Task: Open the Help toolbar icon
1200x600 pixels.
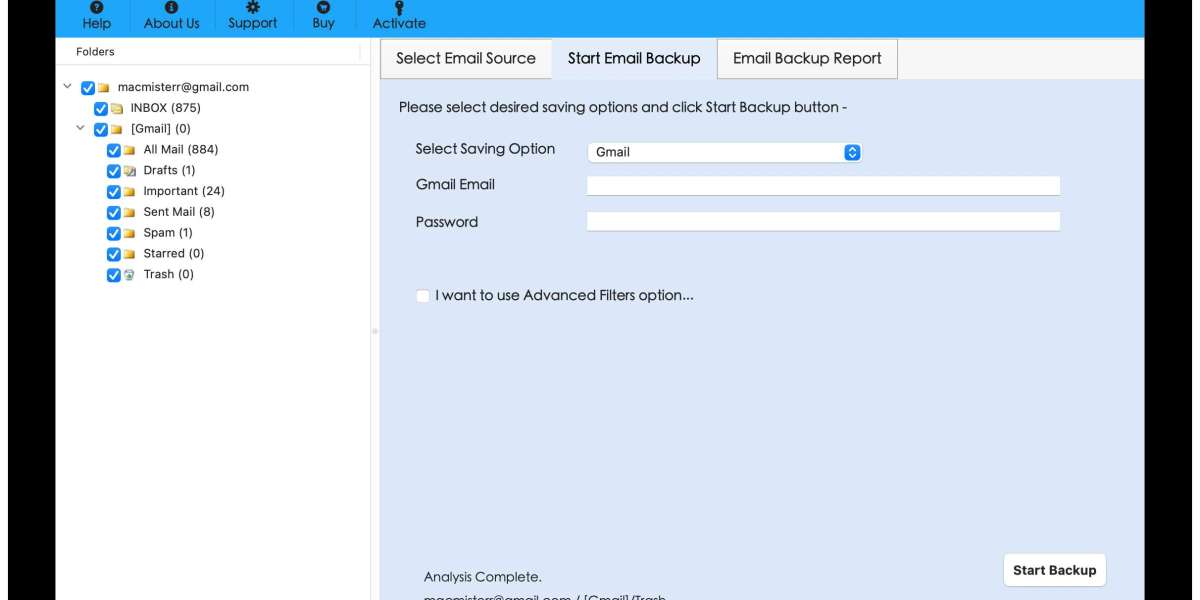Action: tap(96, 7)
